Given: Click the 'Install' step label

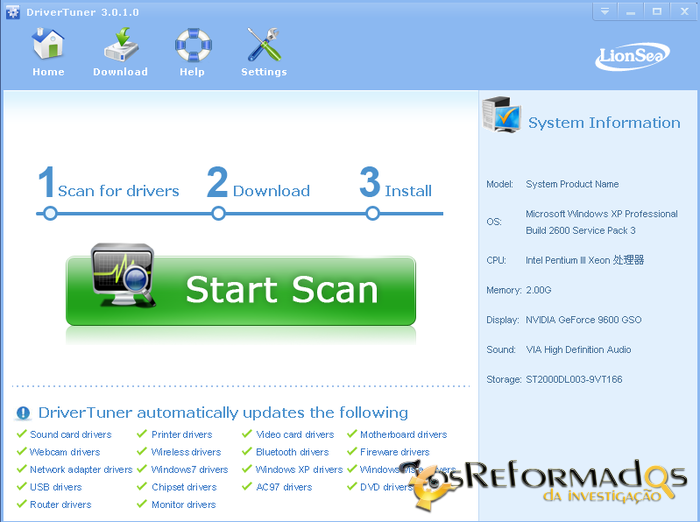Looking at the screenshot, I should click(408, 191).
